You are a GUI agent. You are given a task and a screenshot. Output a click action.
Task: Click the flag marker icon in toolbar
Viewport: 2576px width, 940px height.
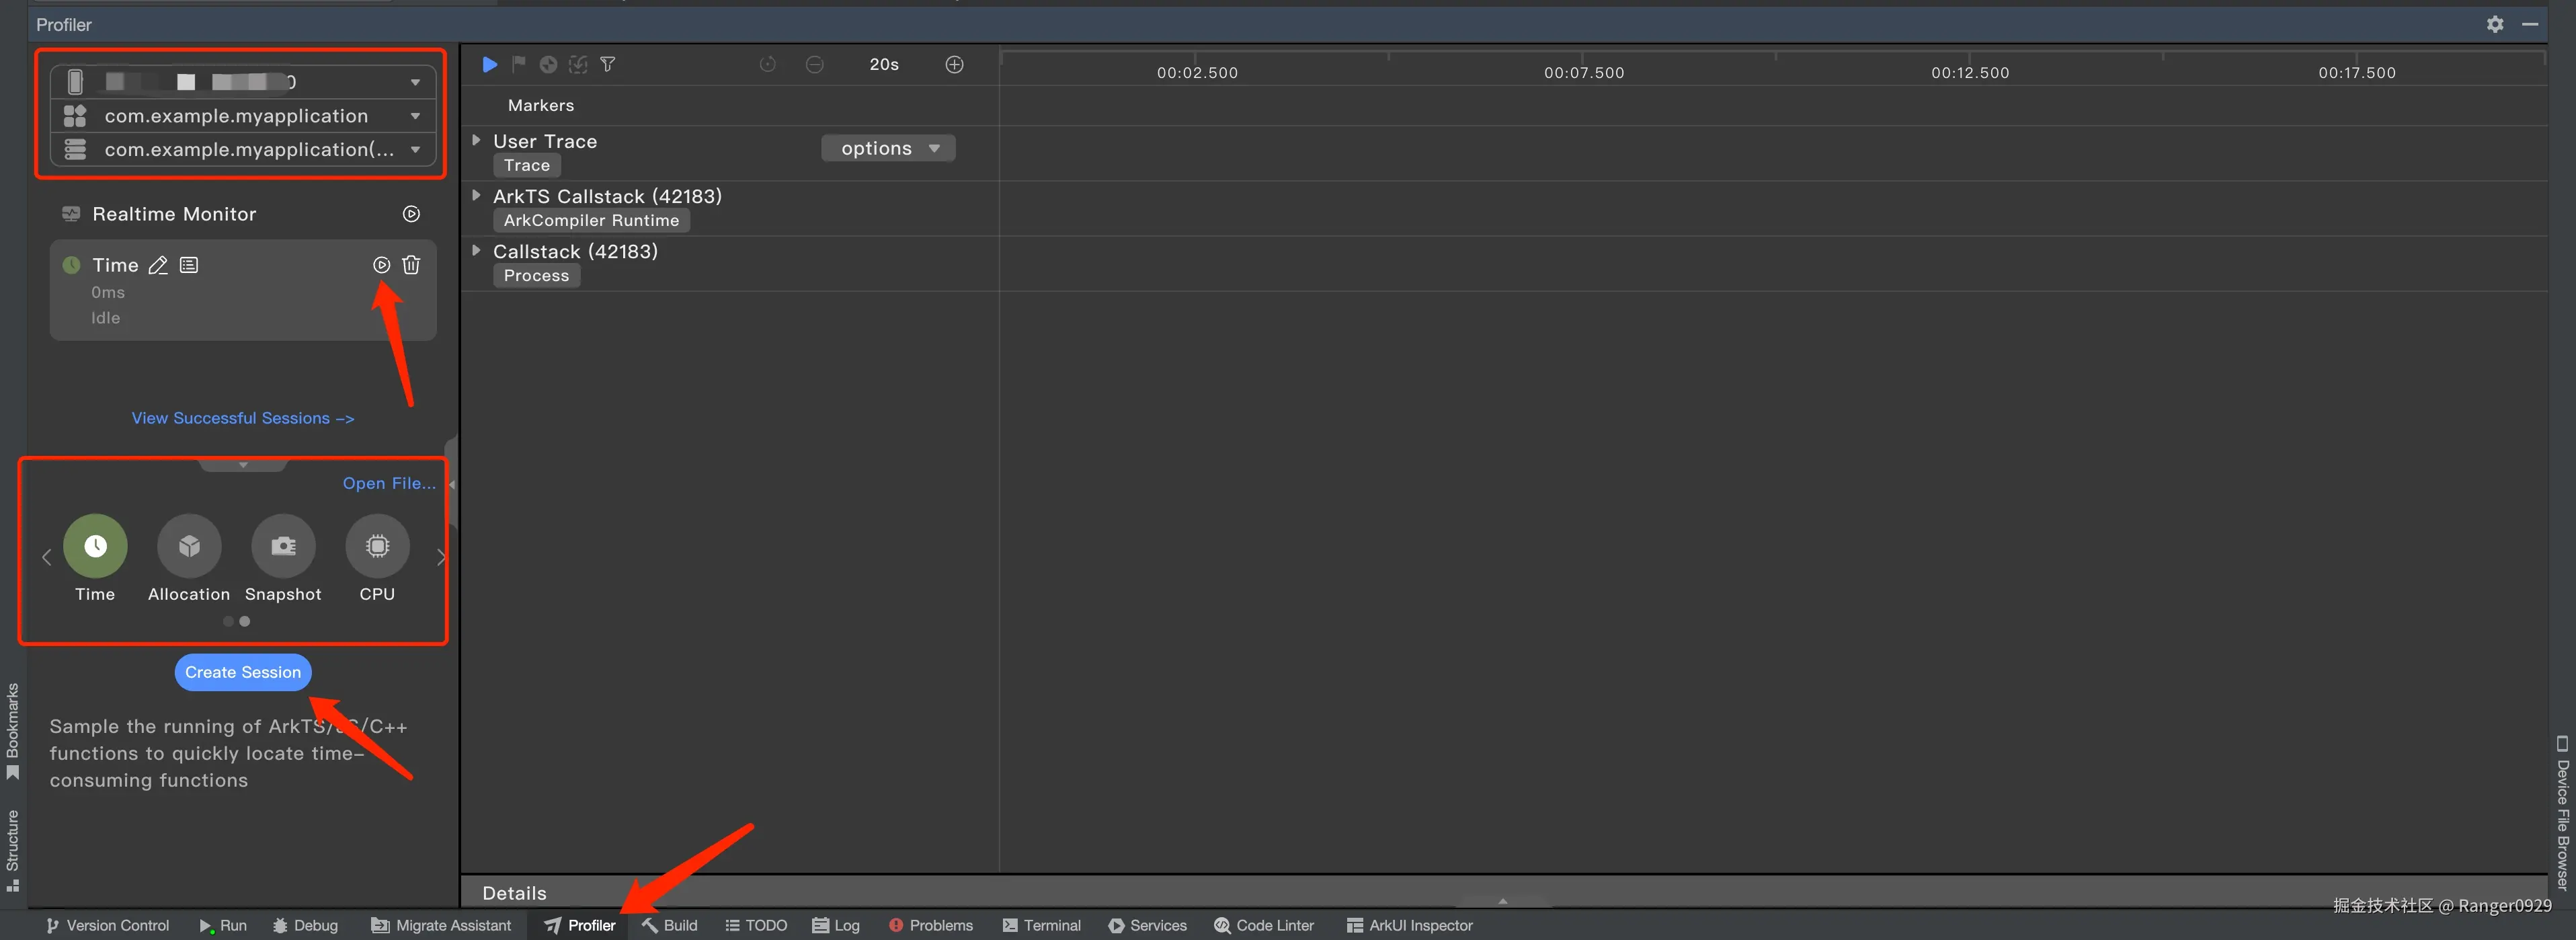pyautogui.click(x=518, y=65)
